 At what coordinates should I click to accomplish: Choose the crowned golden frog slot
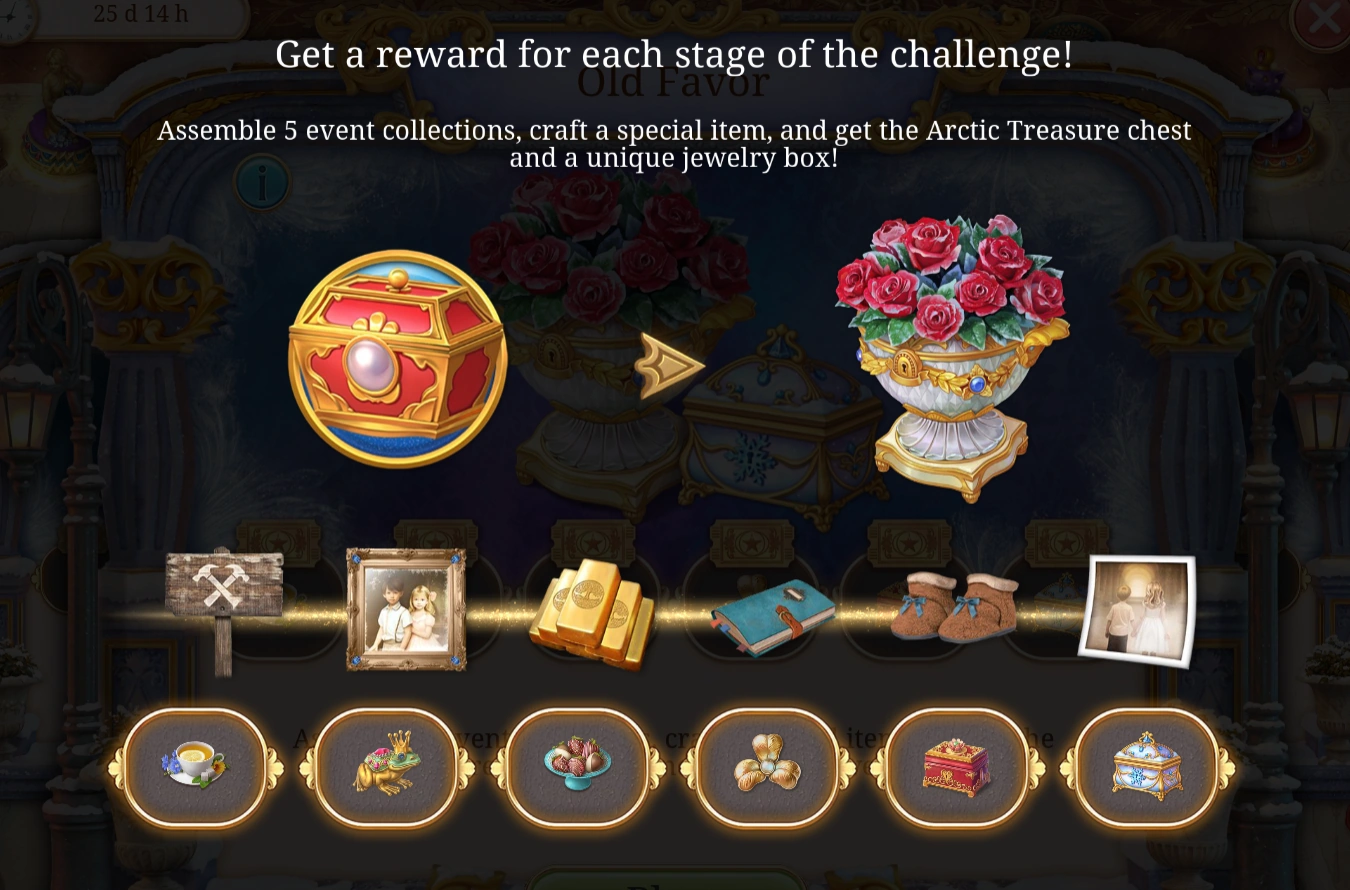point(386,767)
